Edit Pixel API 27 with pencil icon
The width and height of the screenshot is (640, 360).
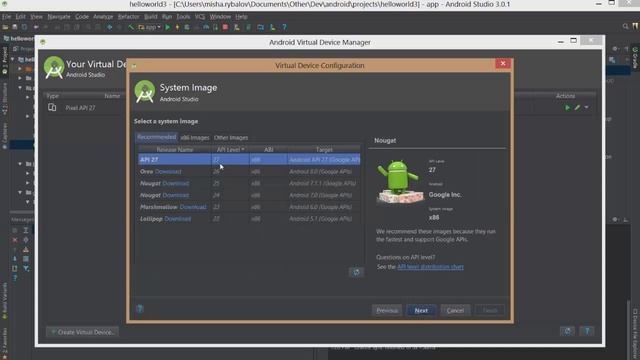coord(577,107)
